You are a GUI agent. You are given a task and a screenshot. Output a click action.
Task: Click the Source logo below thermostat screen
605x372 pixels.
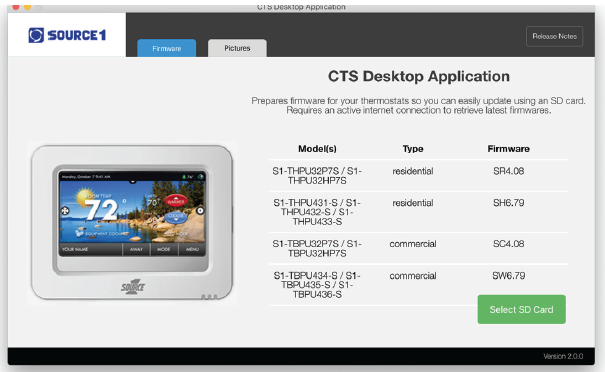point(133,287)
